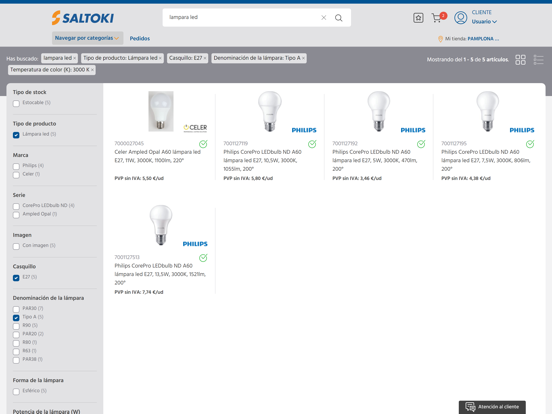
Task: Open the Usuario account dropdown
Action: tap(484, 22)
